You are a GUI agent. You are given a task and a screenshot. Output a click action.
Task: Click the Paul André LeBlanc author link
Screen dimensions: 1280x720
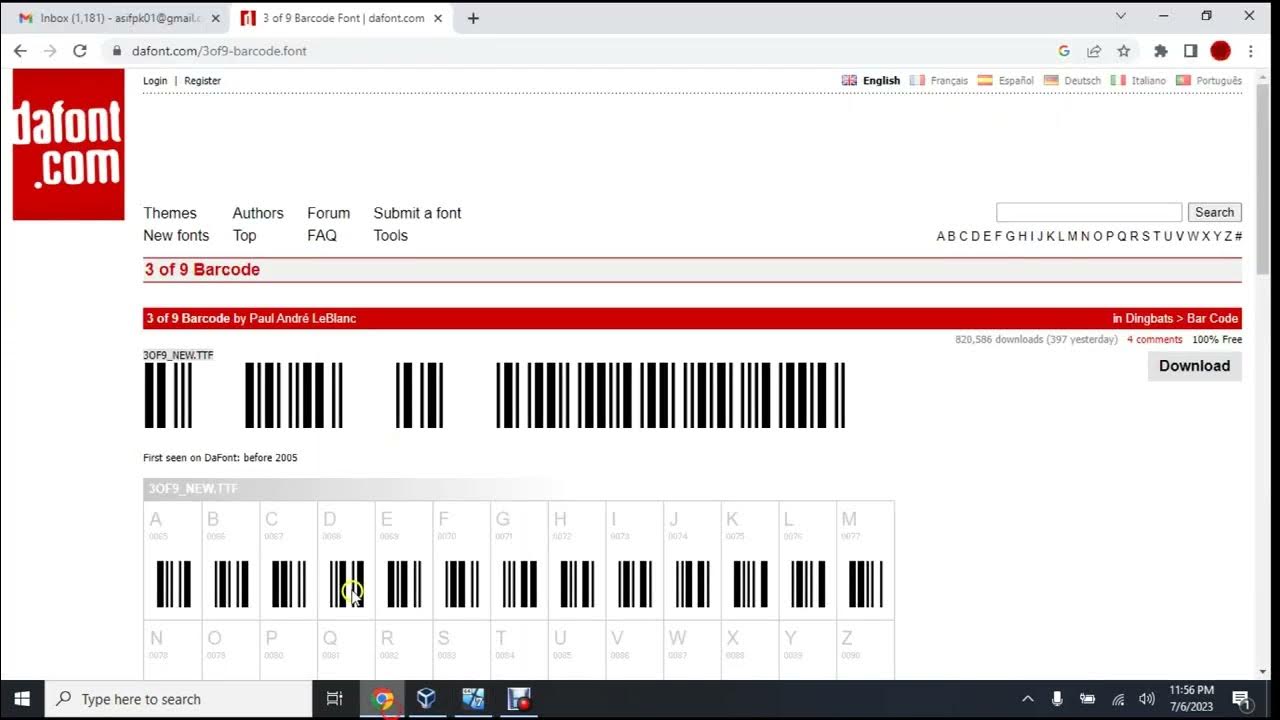point(303,318)
